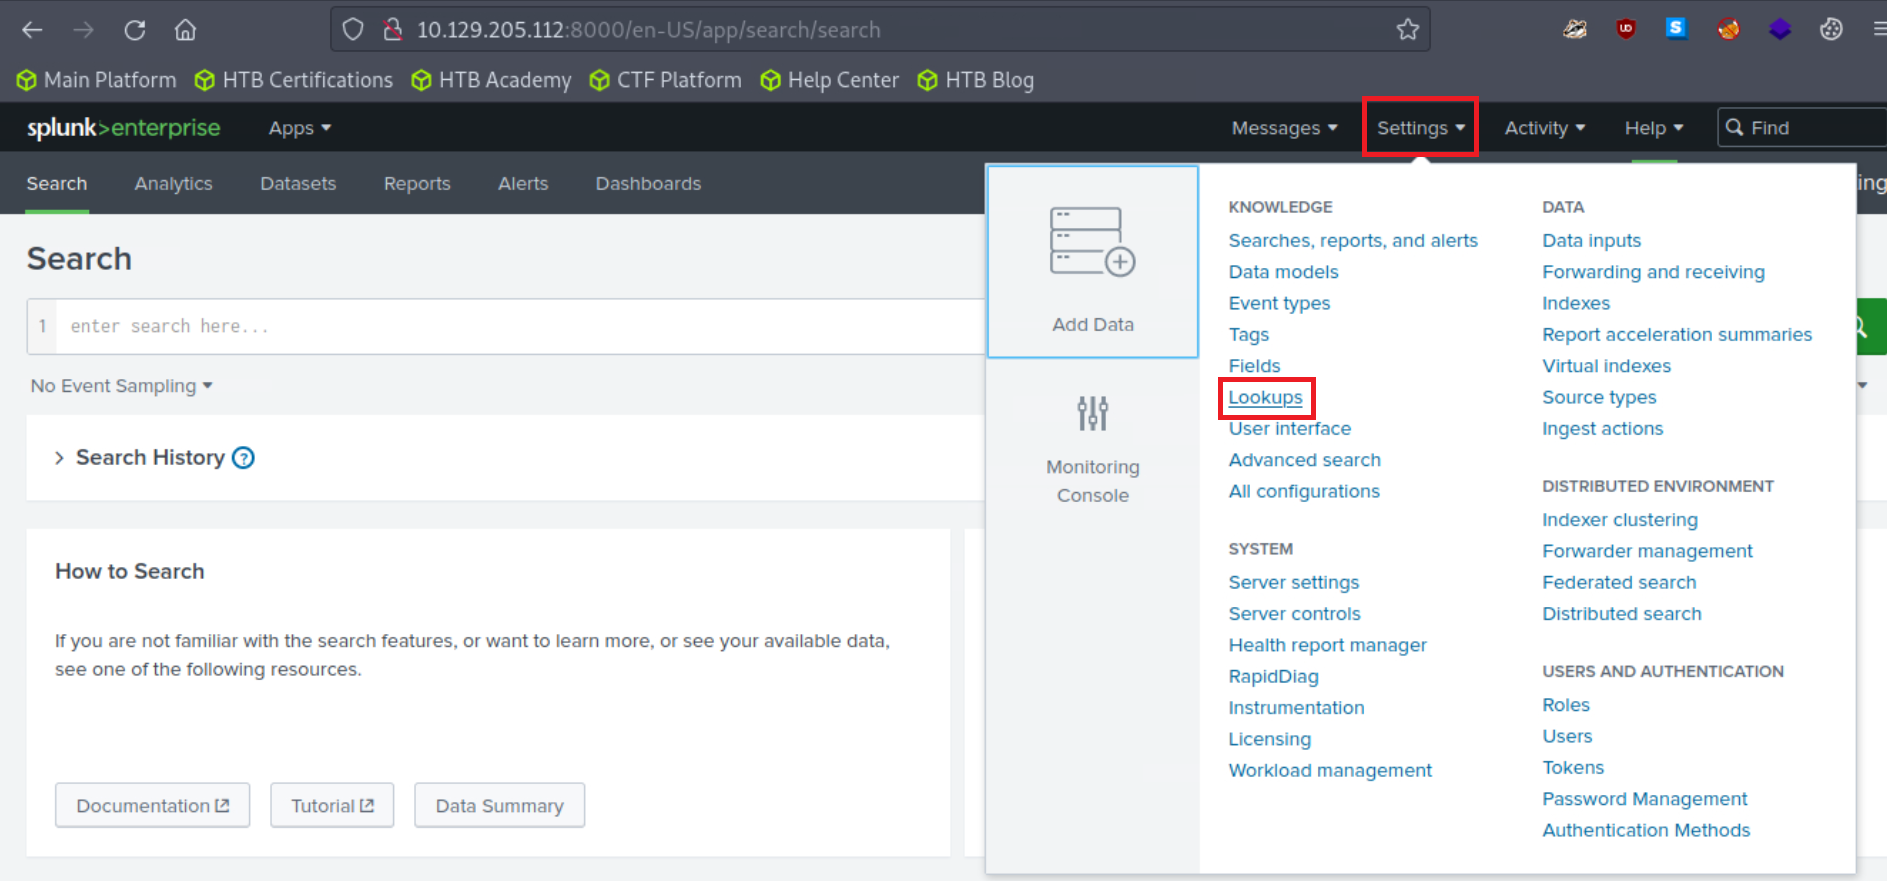
Task: Click the splunk>enterprise logo
Action: 123,128
